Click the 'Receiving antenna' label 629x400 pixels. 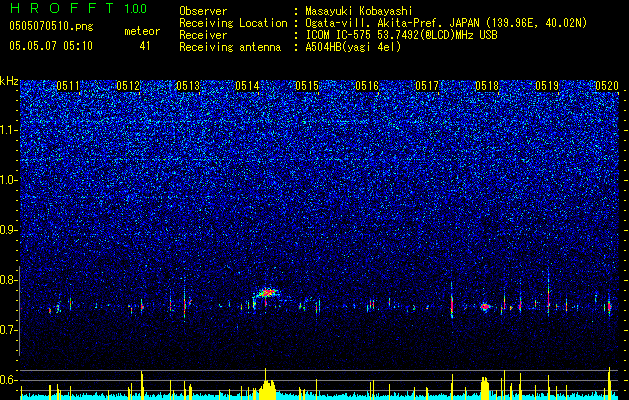230,47
